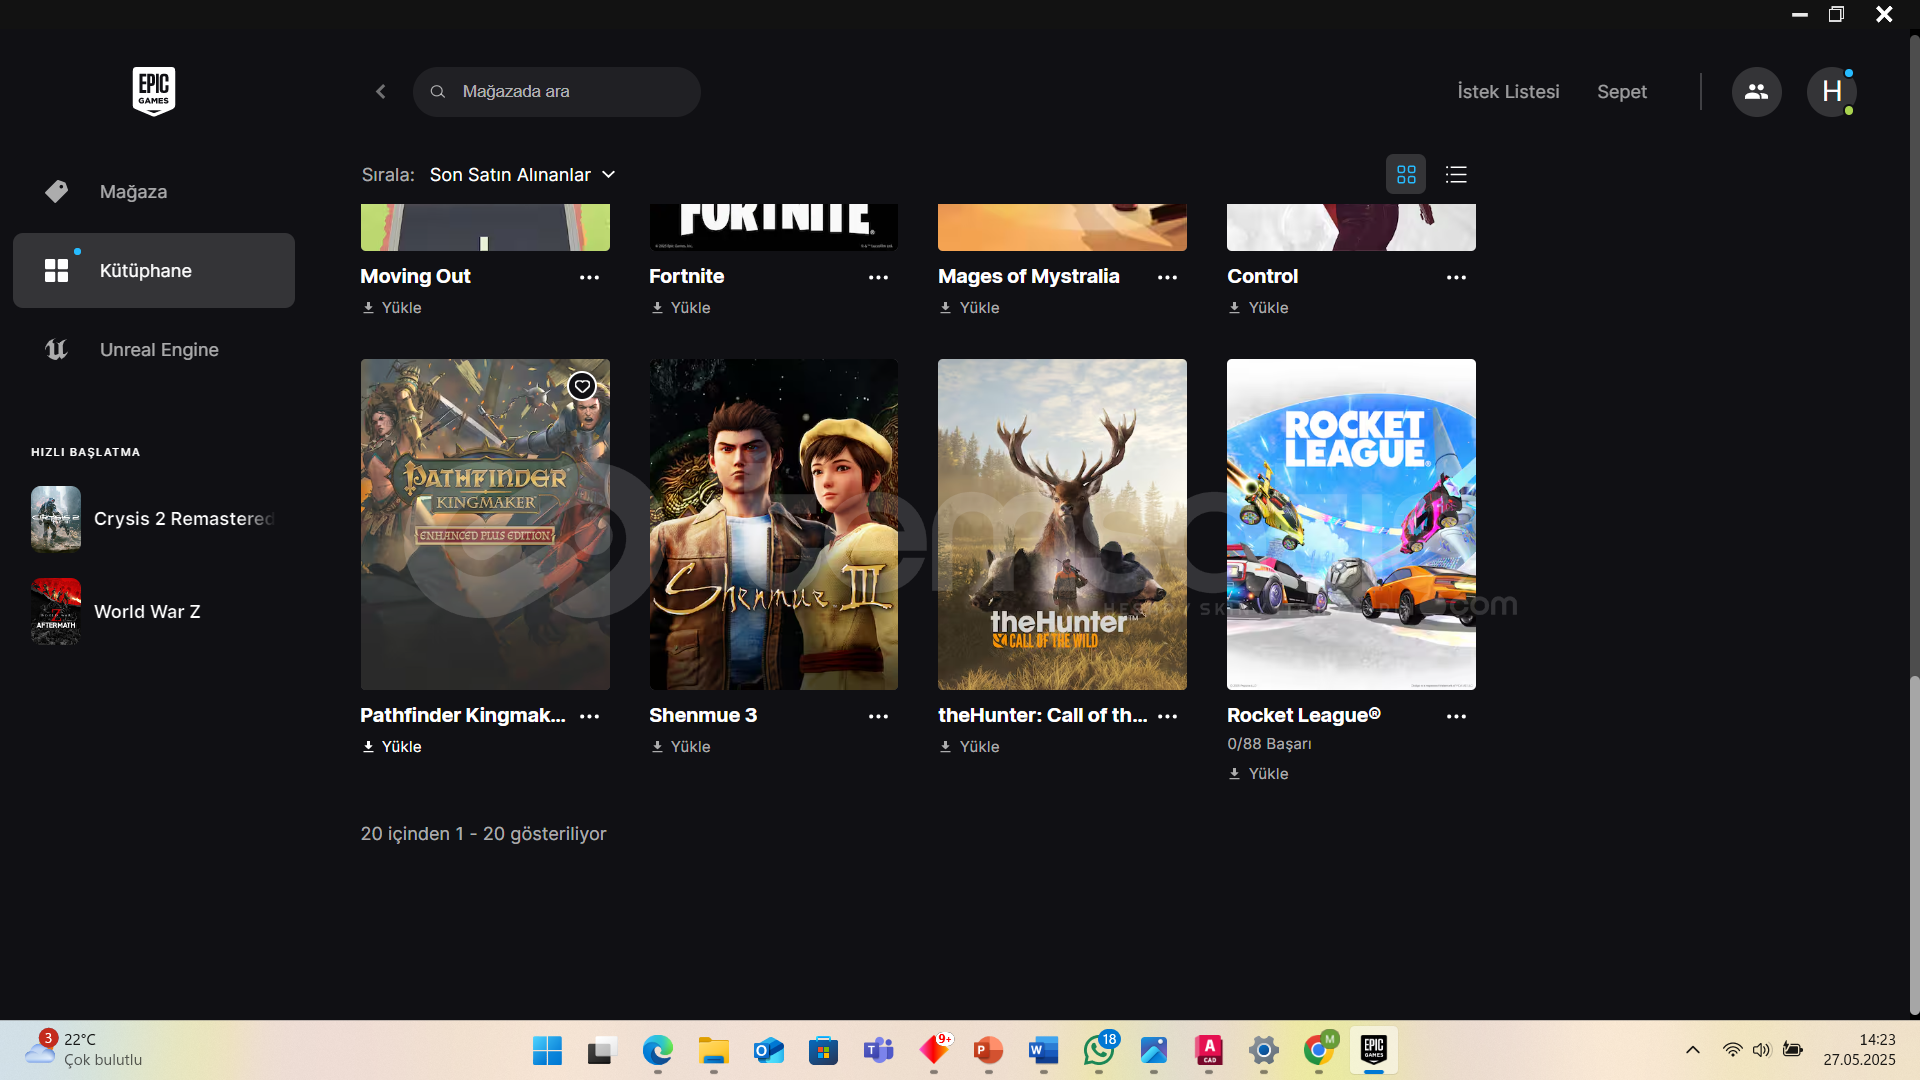Open the Sepet cart link
Image resolution: width=1920 pixels, height=1080 pixels.
pyautogui.click(x=1621, y=92)
